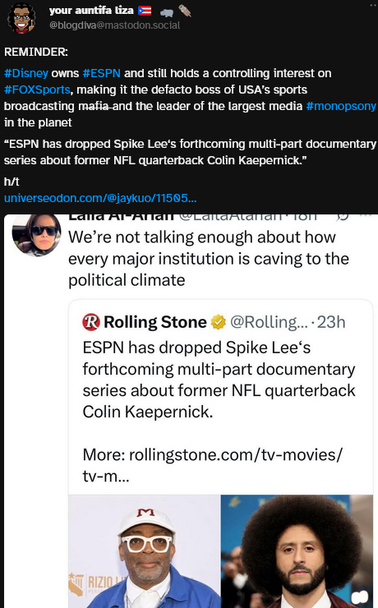This screenshot has width=378, height=608.
Task: Click the Puerto Rico flag emoji
Action: point(145,11)
